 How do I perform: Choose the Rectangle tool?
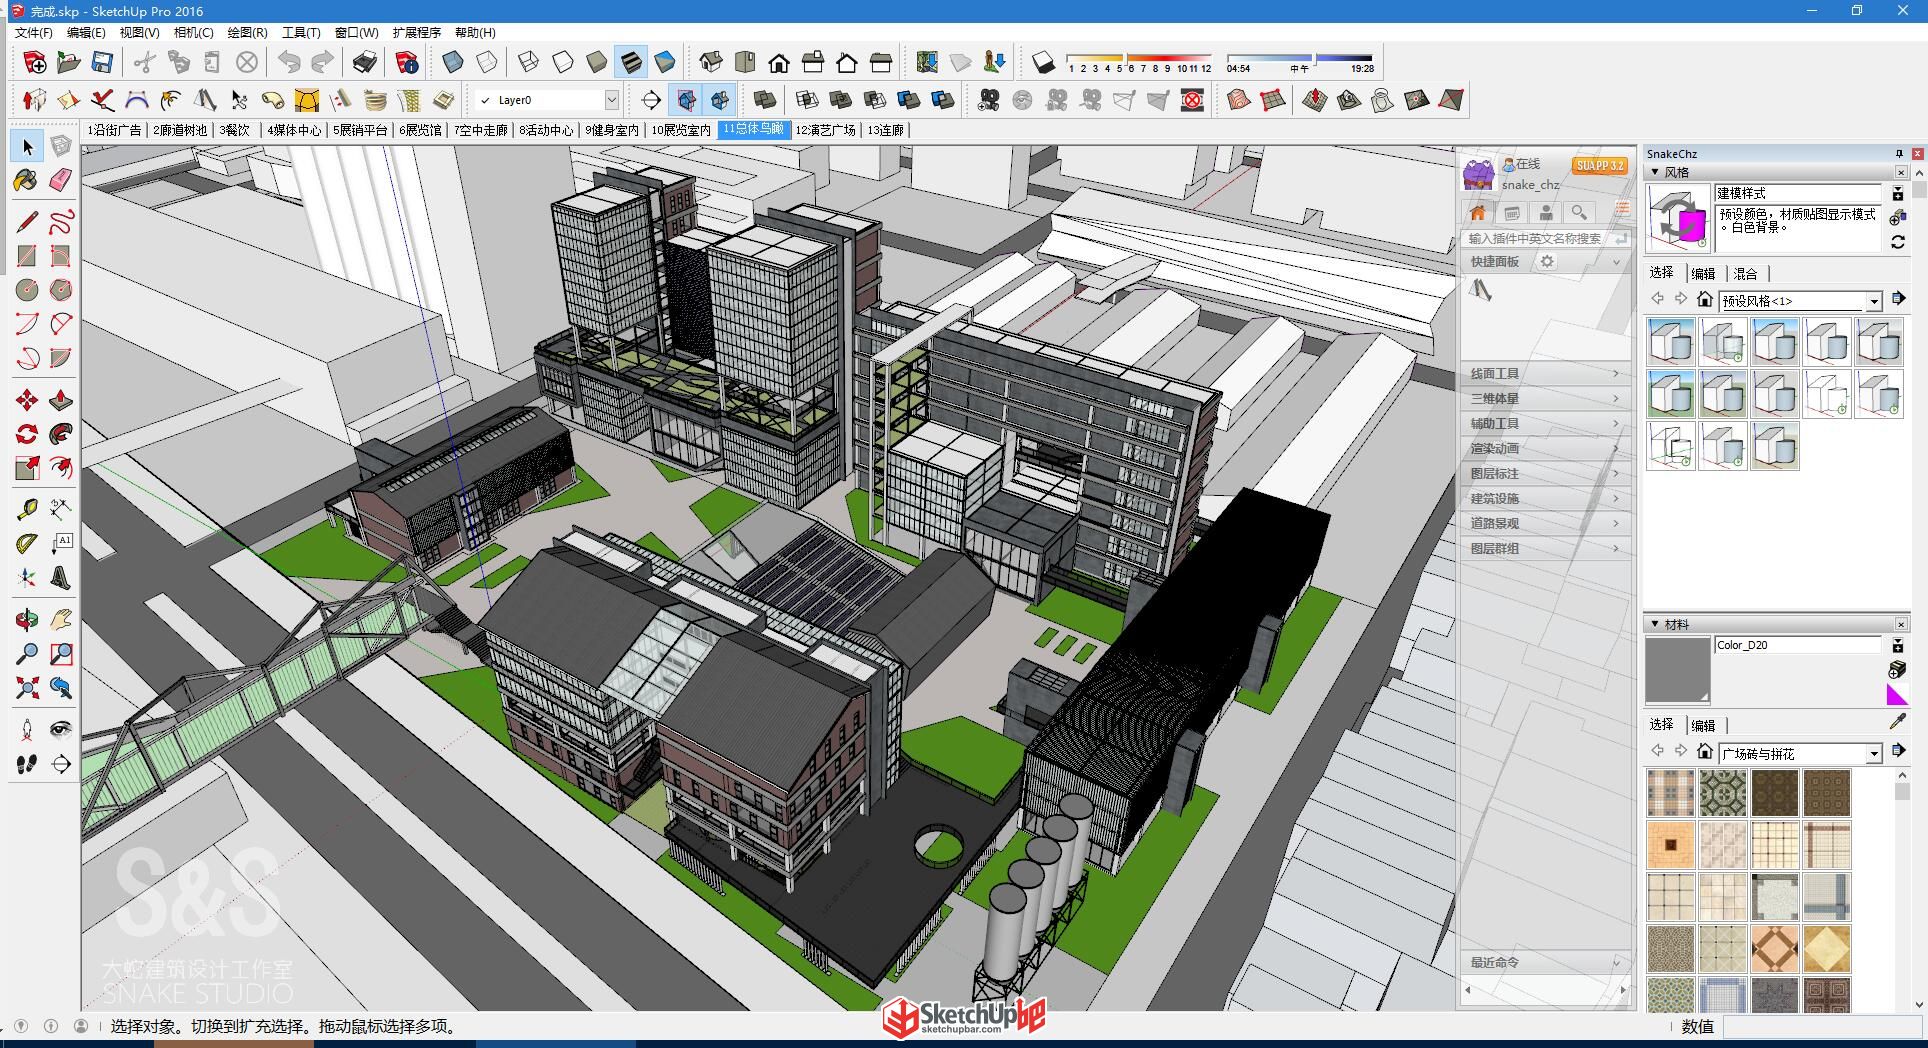coord(27,256)
